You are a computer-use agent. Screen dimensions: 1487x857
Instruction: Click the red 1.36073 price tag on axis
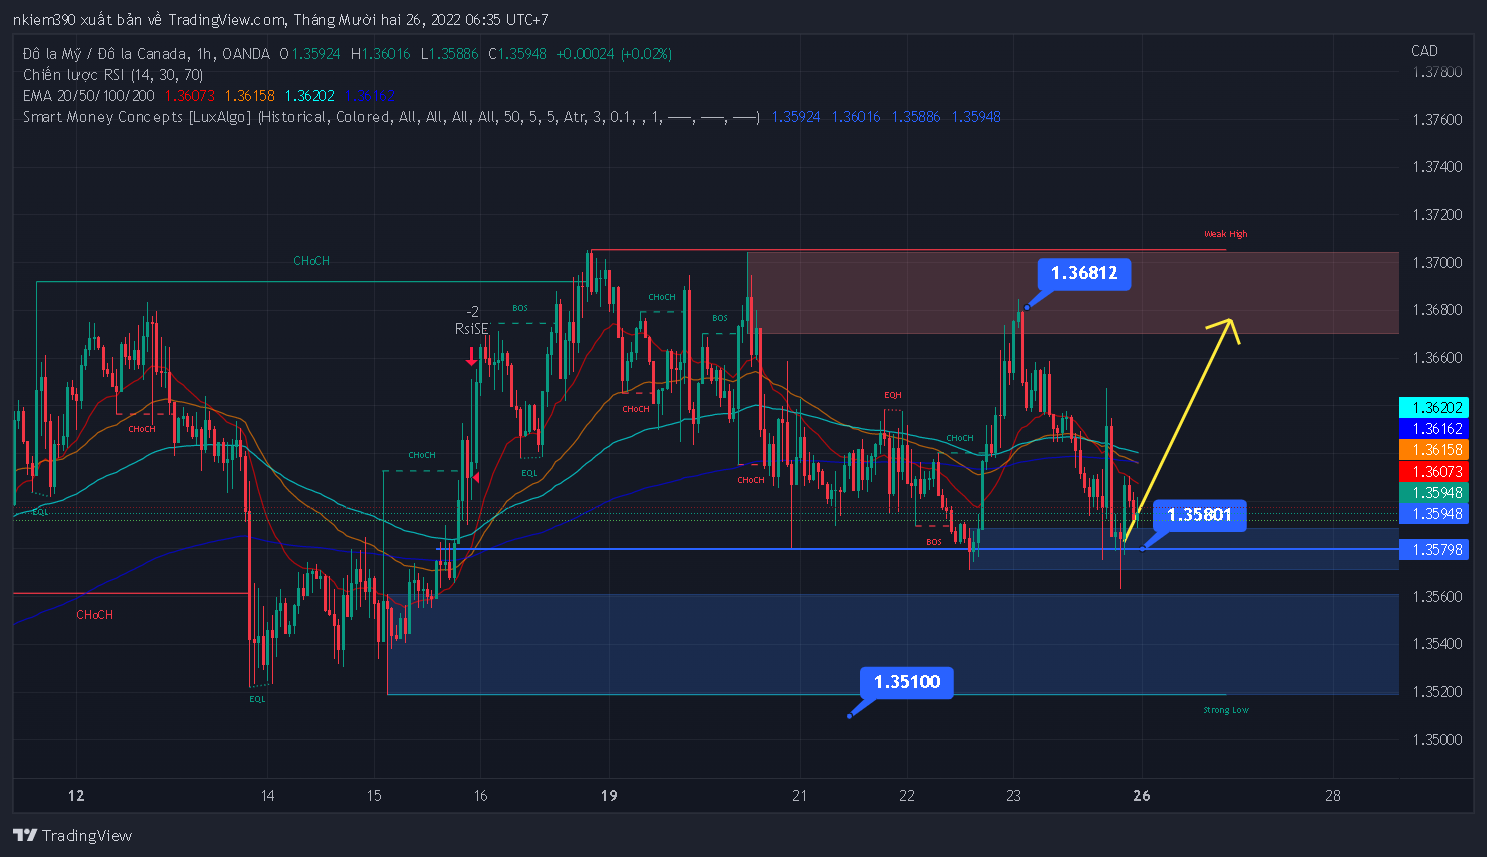(x=1434, y=471)
